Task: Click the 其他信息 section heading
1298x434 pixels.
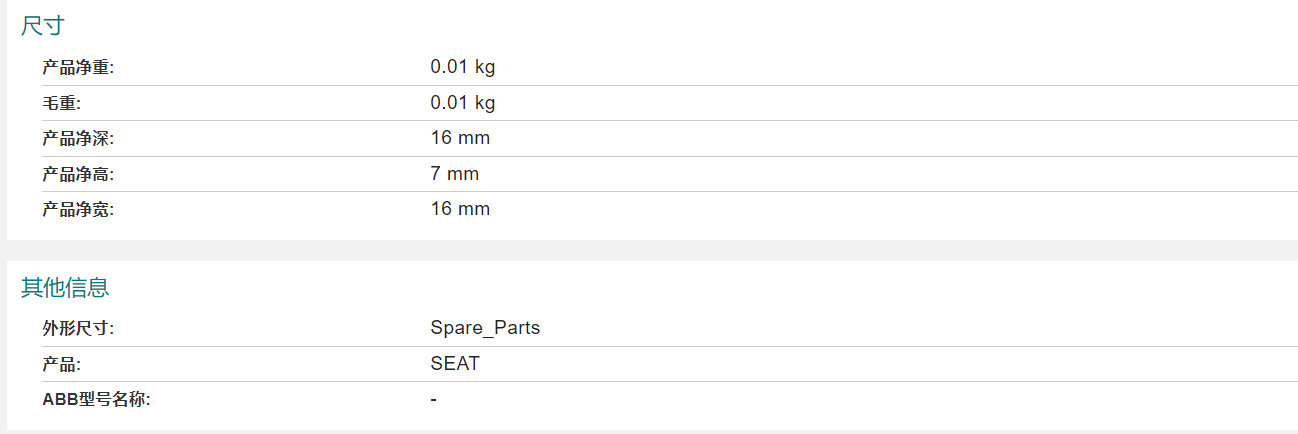Action: (65, 288)
